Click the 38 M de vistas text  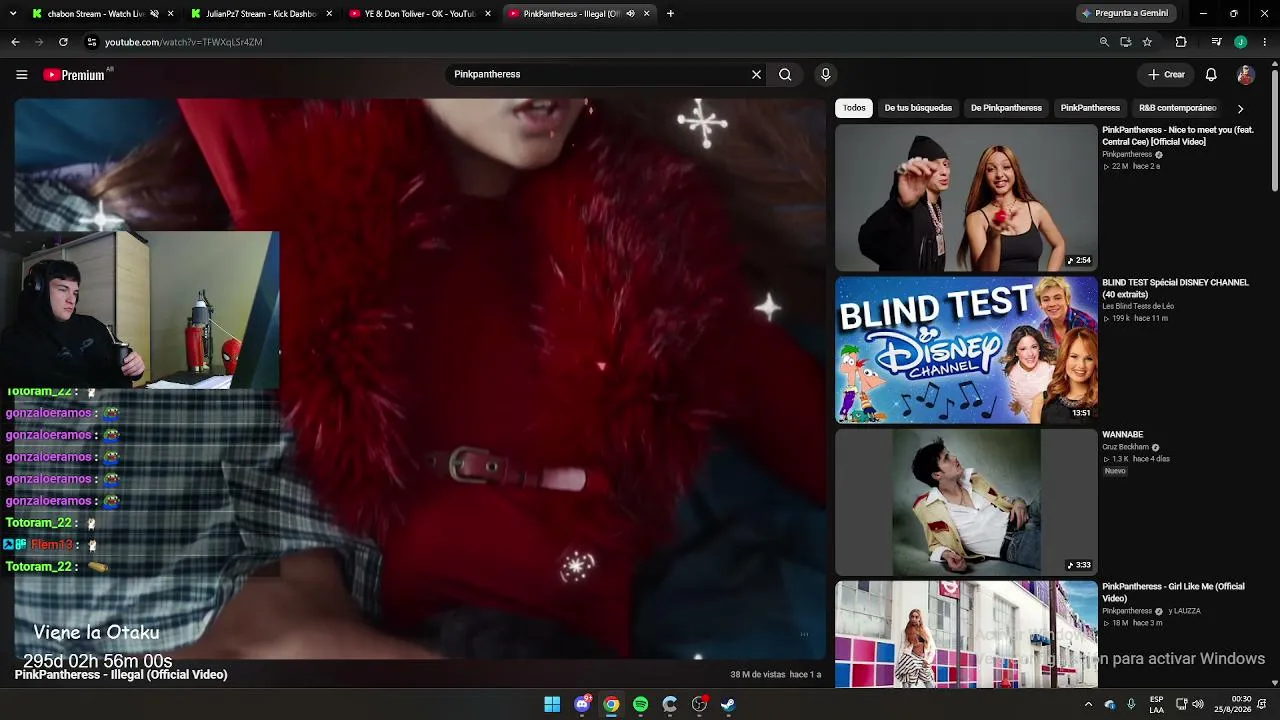[x=758, y=675]
